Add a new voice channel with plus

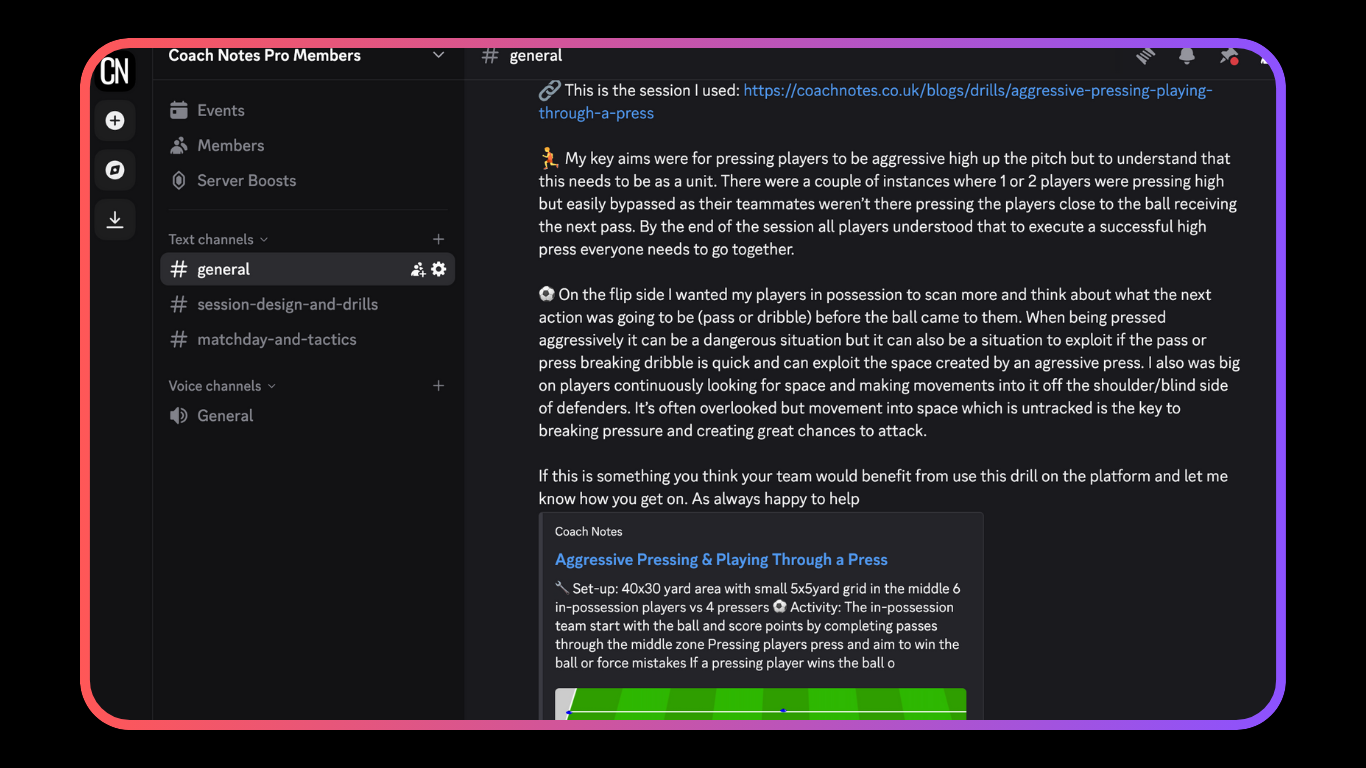[438, 386]
